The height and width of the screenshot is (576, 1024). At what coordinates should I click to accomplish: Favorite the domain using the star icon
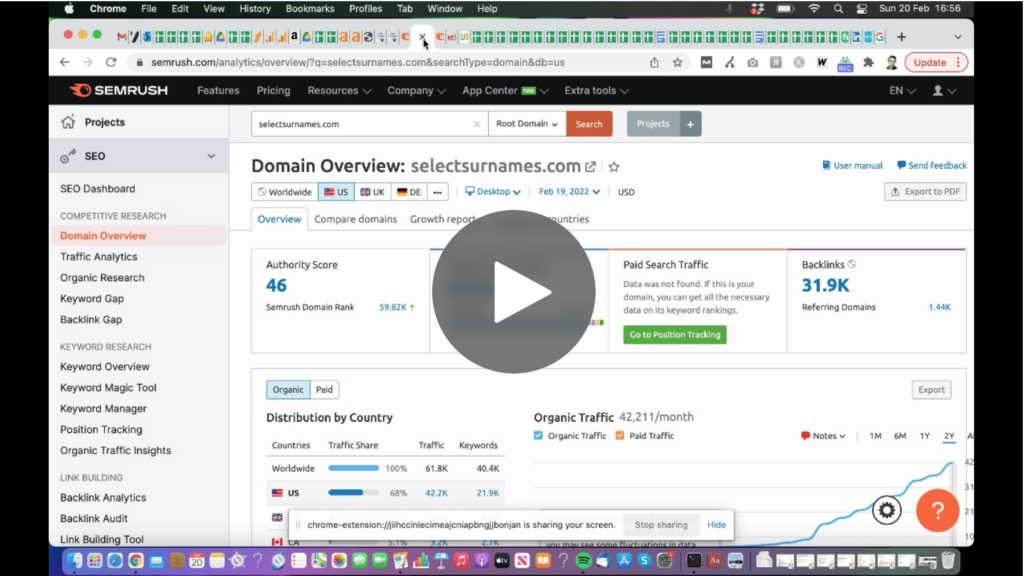(614, 167)
